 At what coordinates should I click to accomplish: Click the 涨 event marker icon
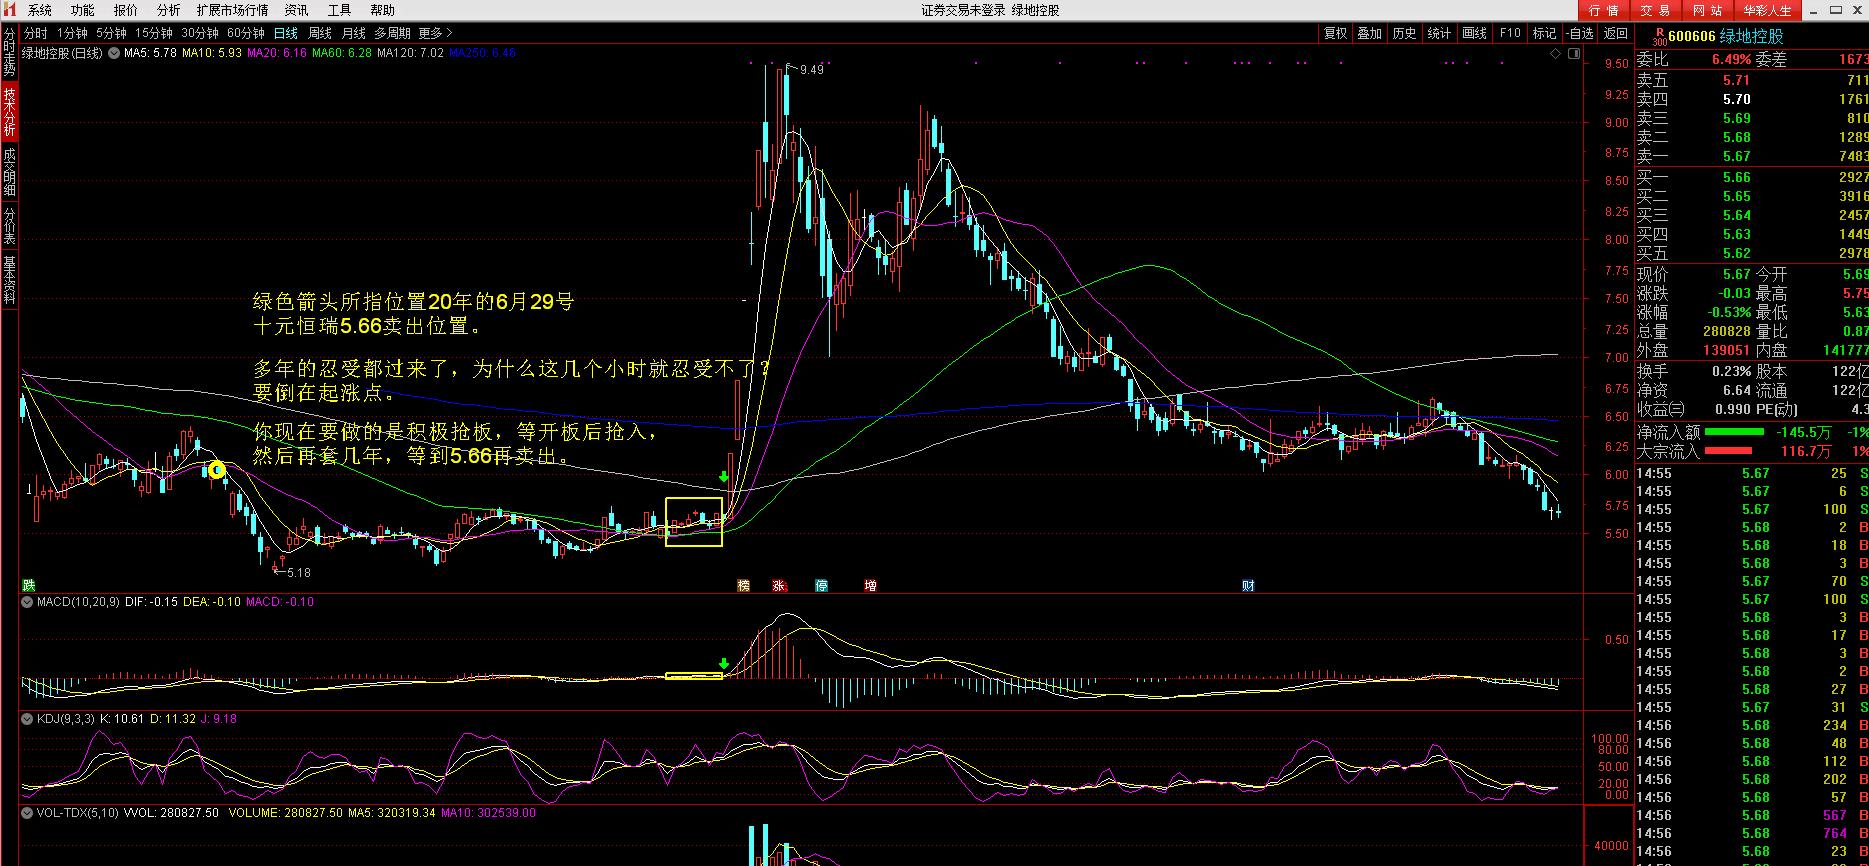click(x=779, y=586)
